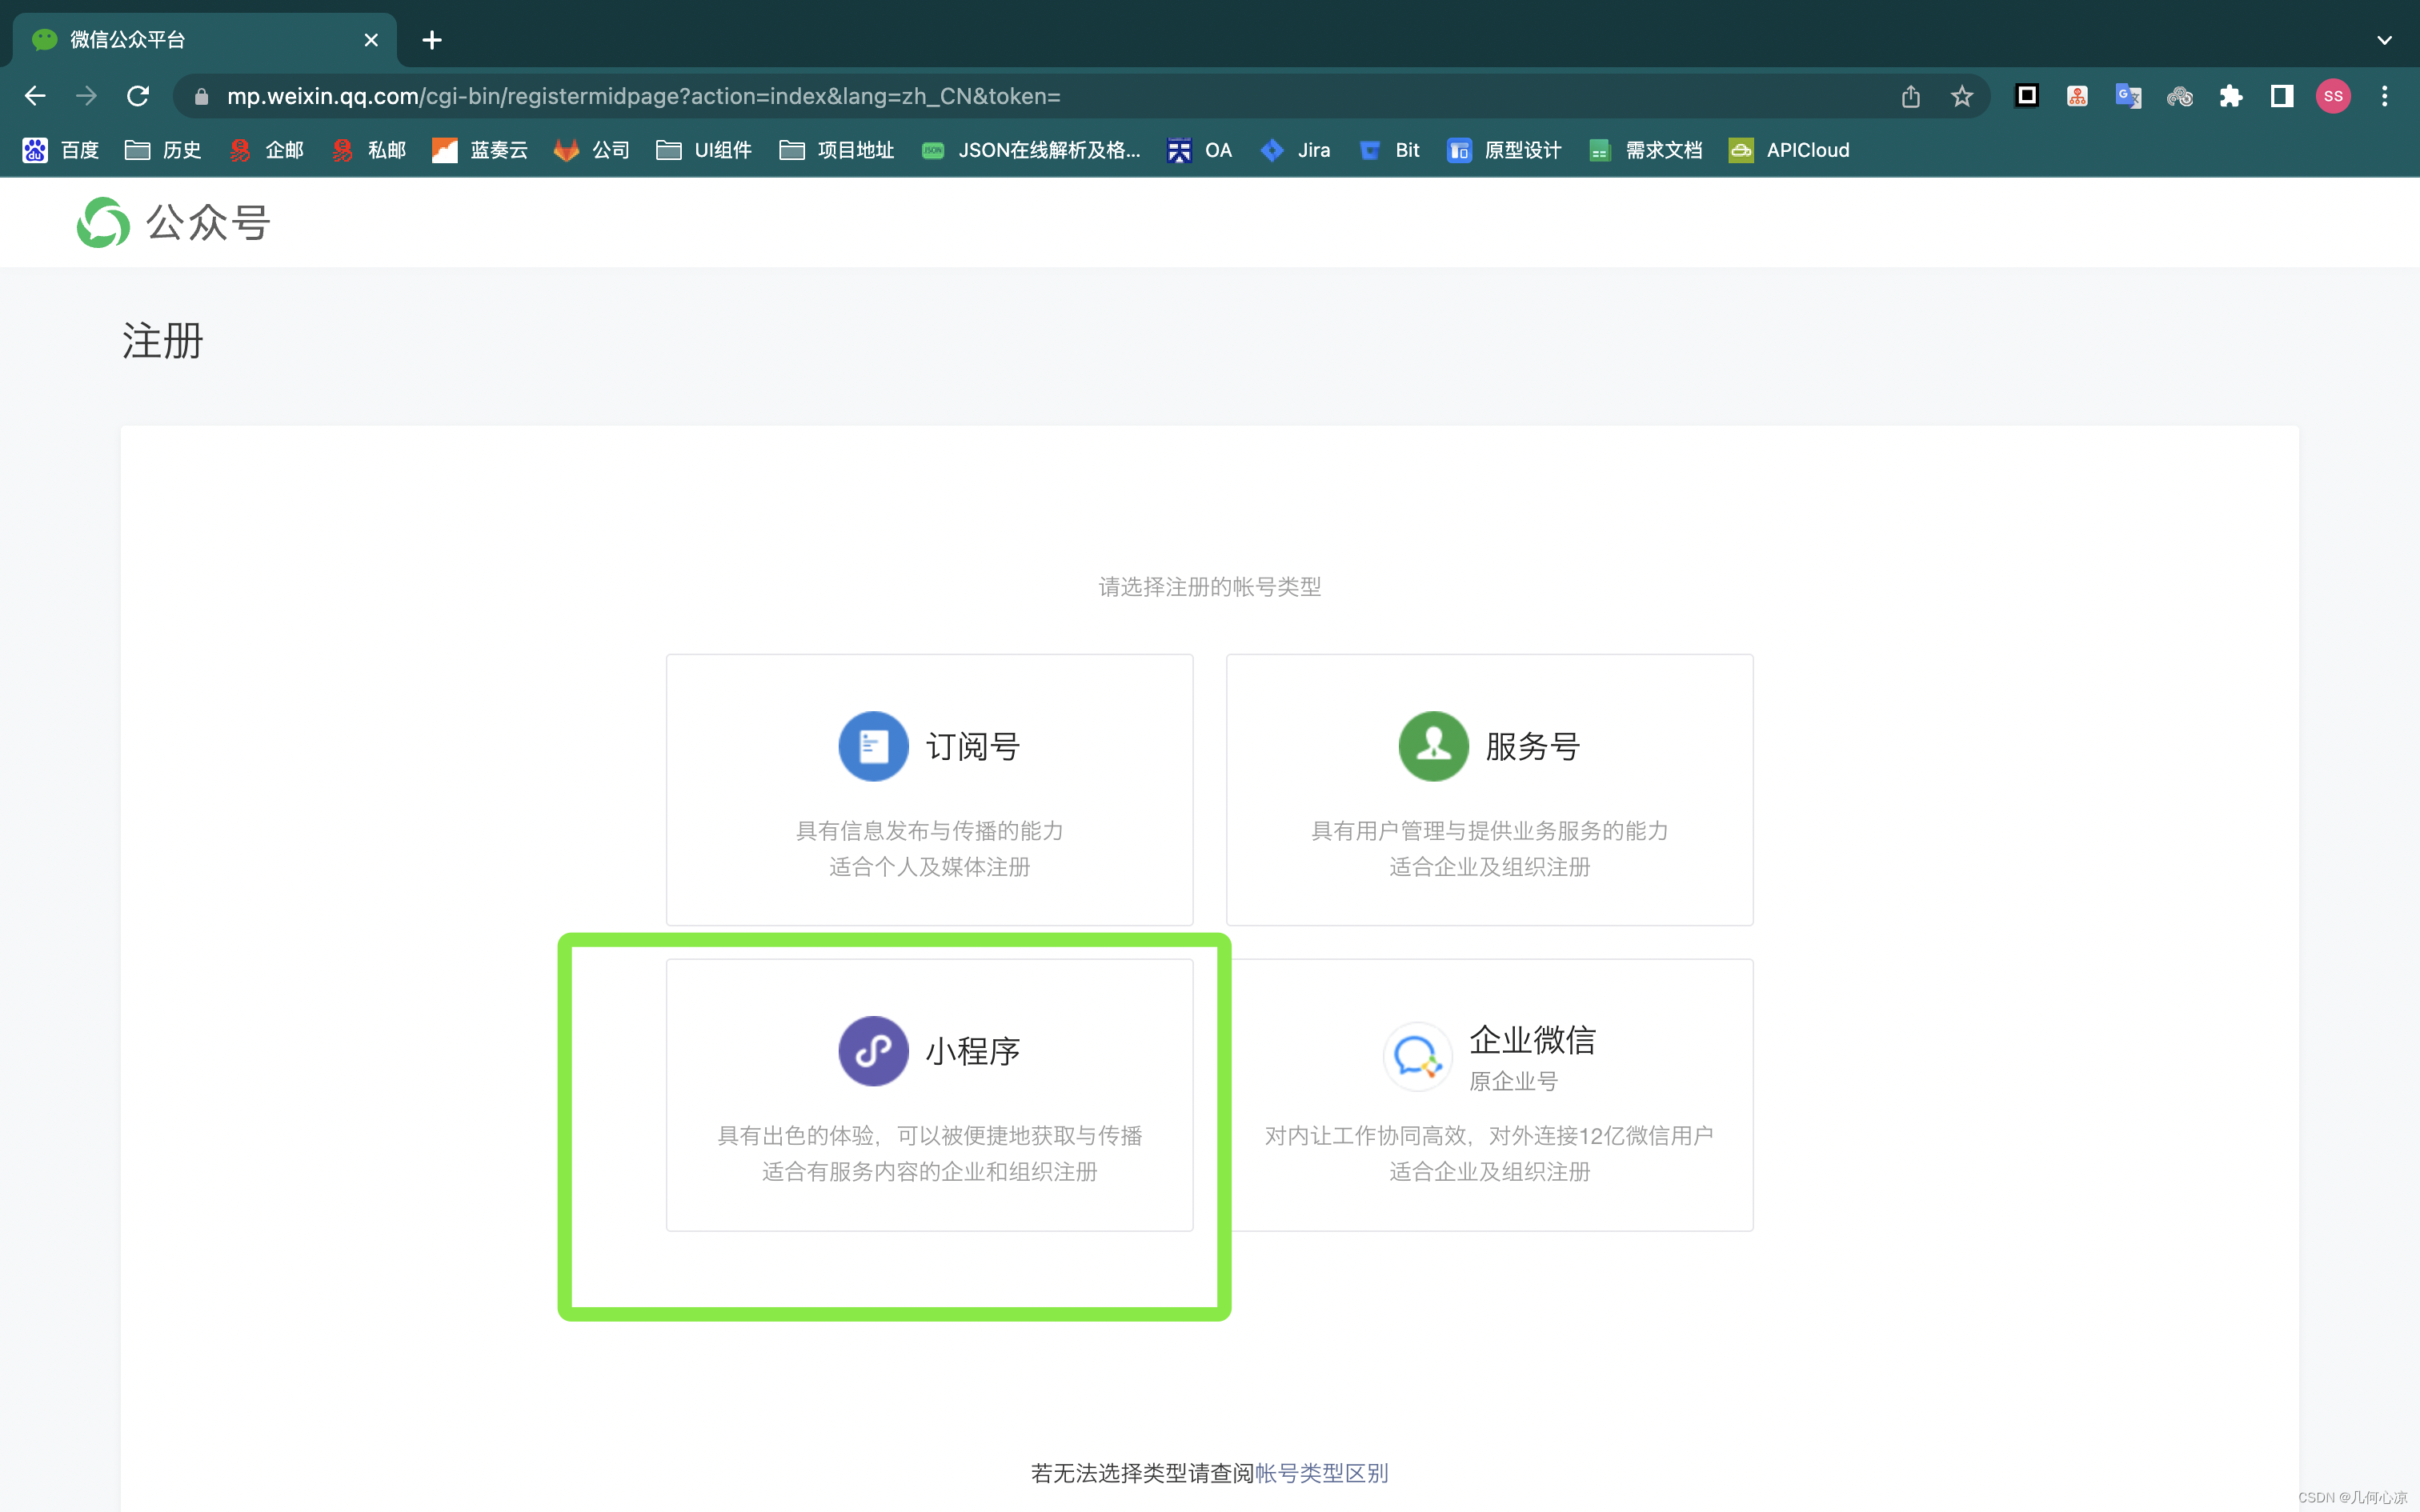Open the 项目地址 bookmark folder

[837, 150]
